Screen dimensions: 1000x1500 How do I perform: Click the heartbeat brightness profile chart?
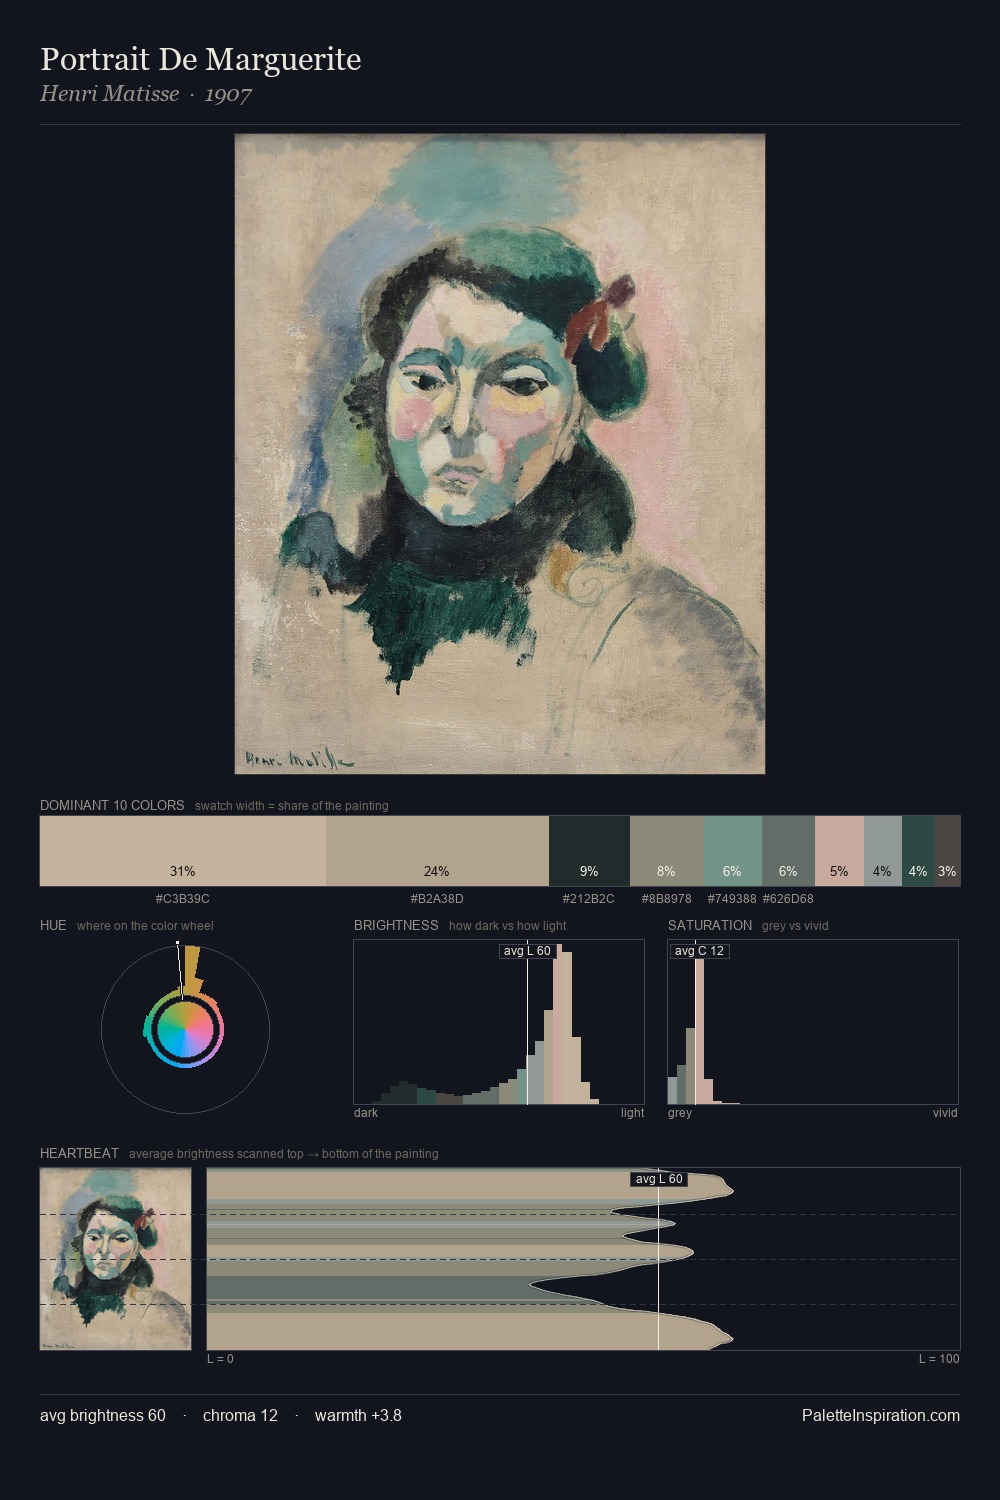tap(584, 1259)
